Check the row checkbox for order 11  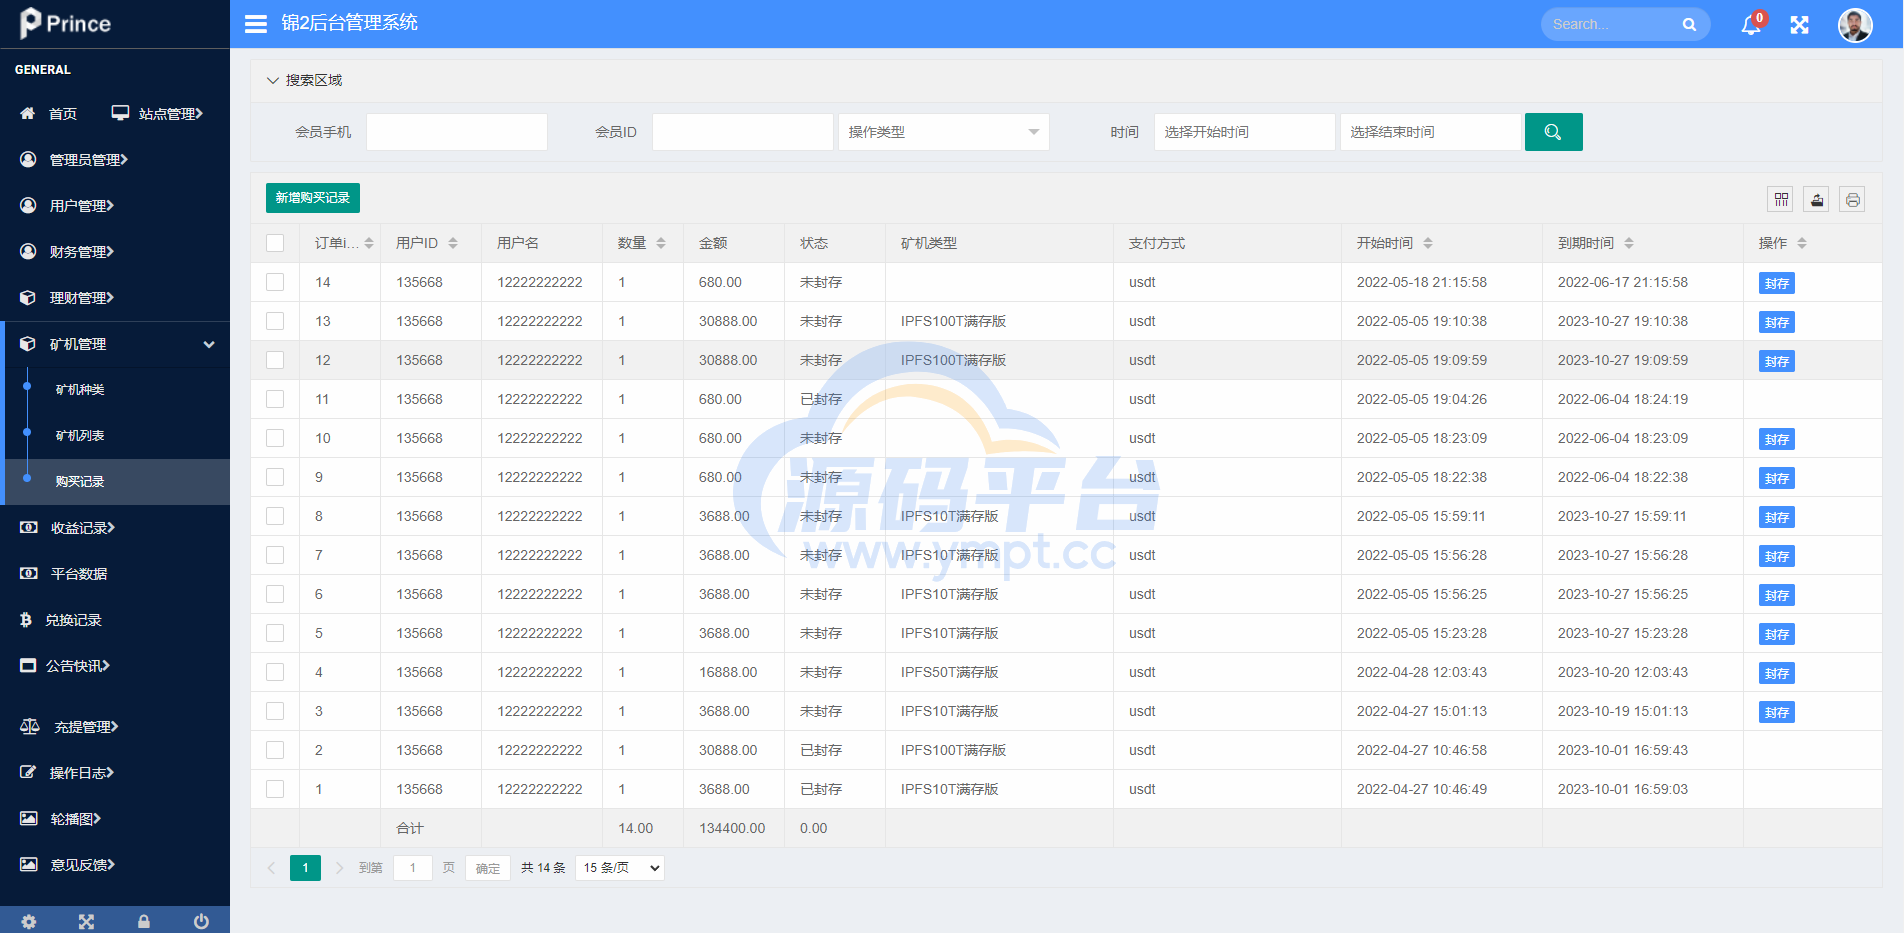275,399
